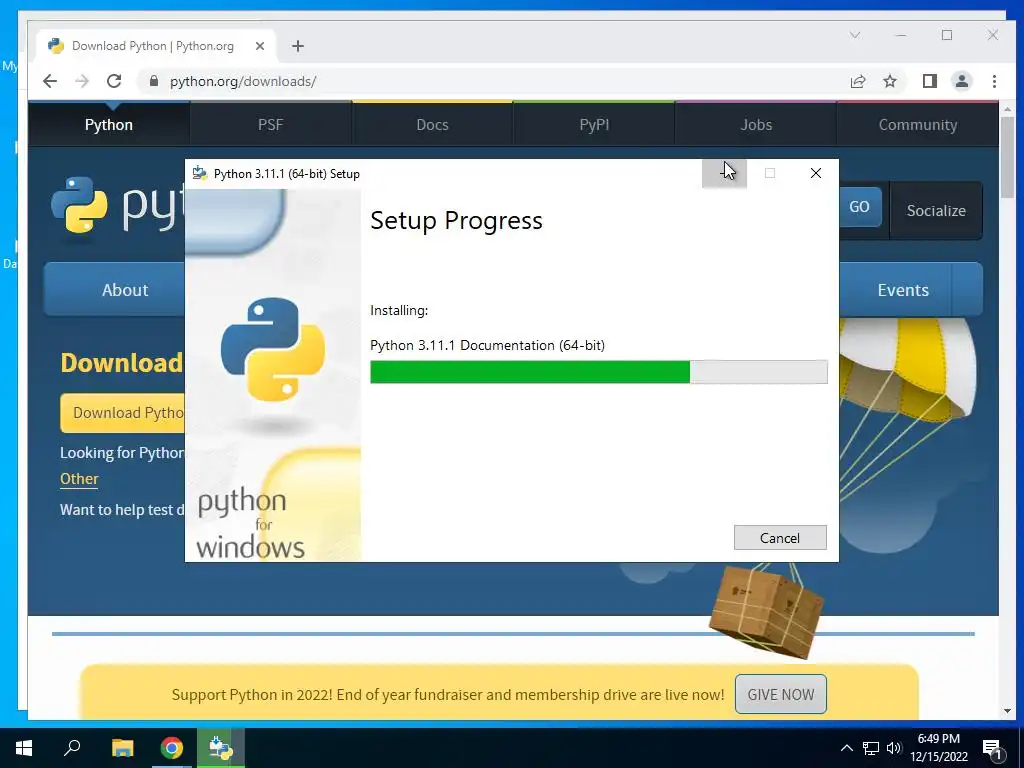This screenshot has height=768, width=1024.
Task: Follow the Other link
Action: coord(79,479)
